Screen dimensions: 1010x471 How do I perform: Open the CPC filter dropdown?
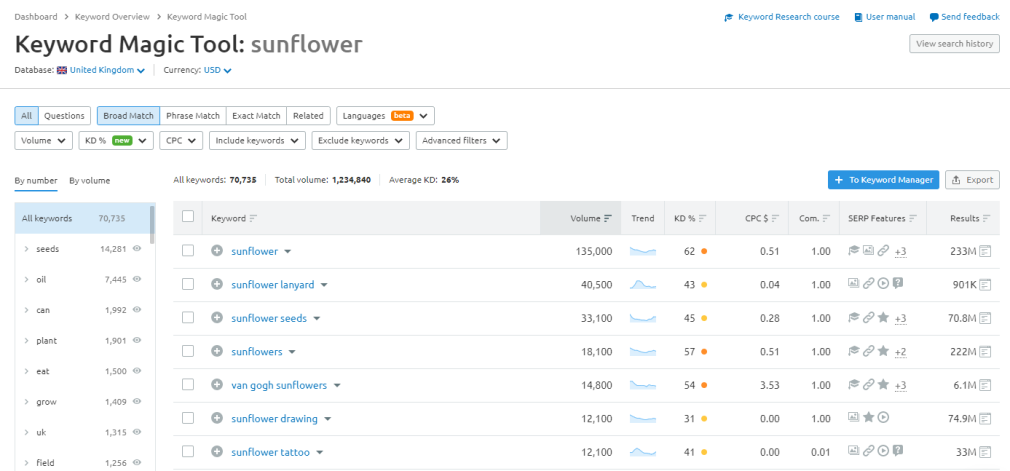click(182, 140)
